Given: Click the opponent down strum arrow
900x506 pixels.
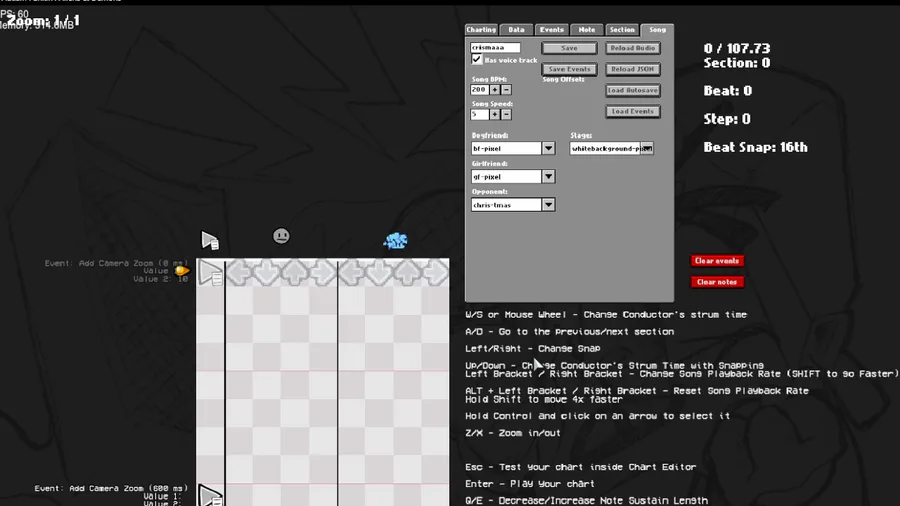Looking at the screenshot, I should [267, 273].
